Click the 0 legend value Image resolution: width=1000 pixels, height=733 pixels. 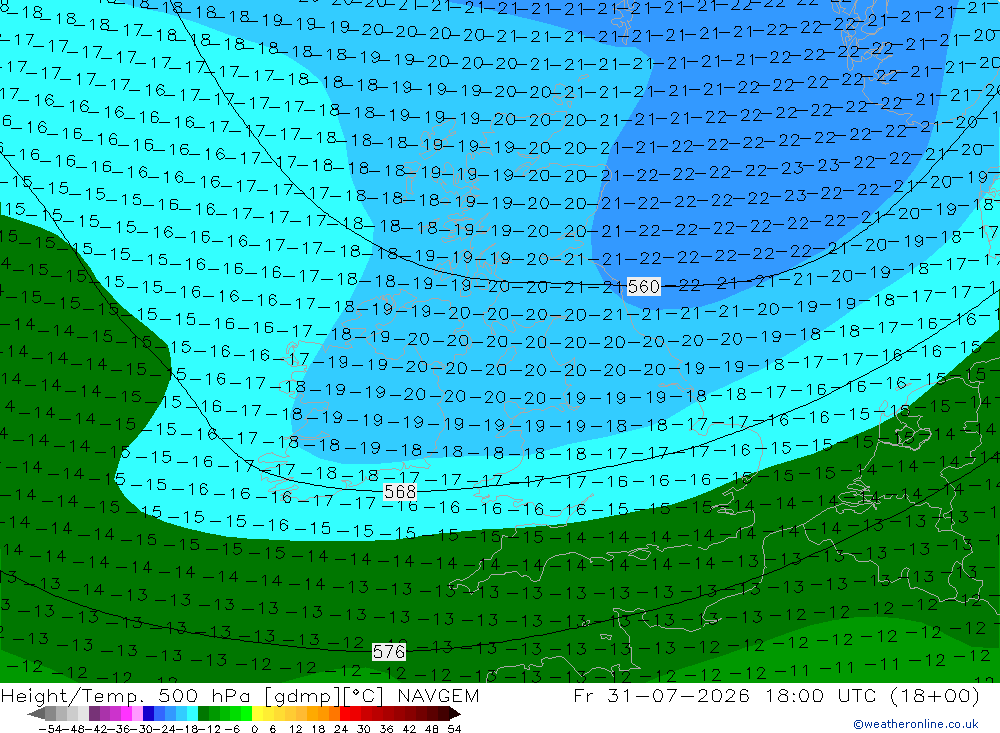pos(254,729)
